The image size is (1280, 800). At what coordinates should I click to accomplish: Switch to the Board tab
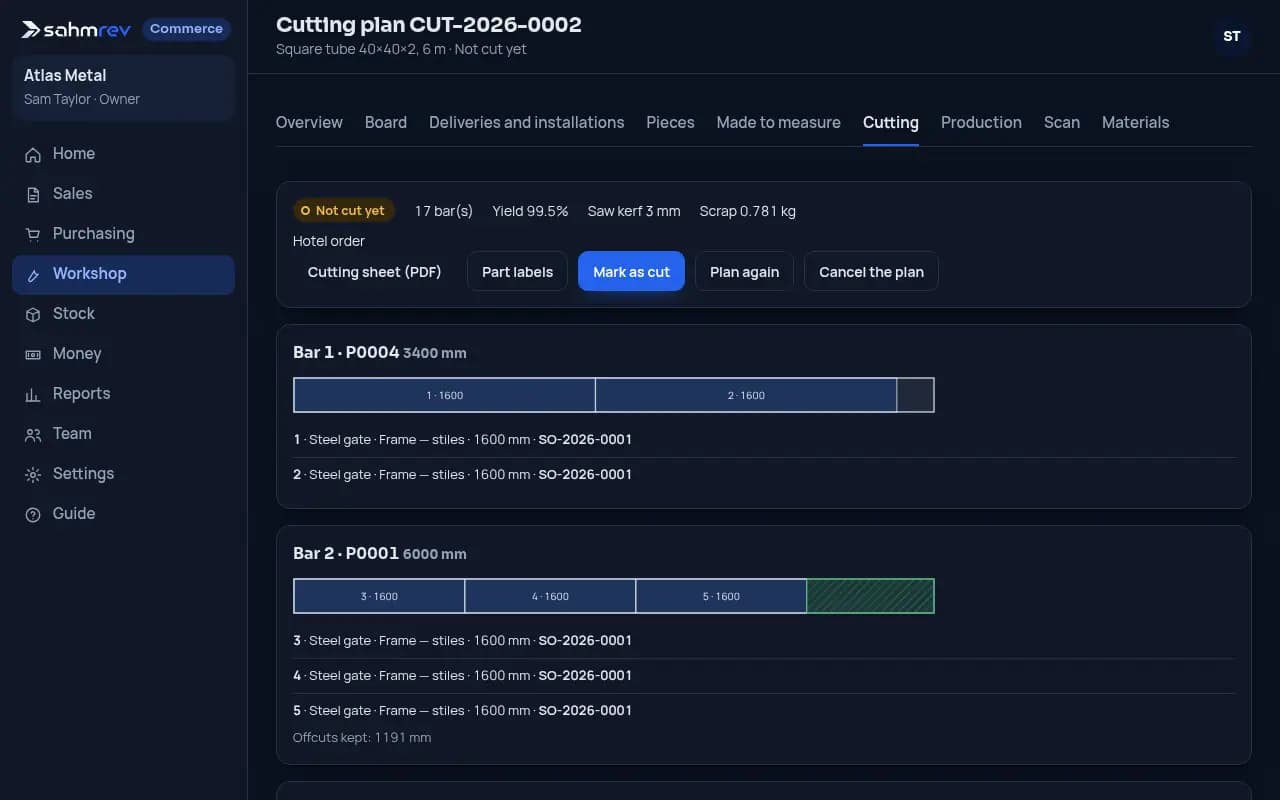coord(386,122)
